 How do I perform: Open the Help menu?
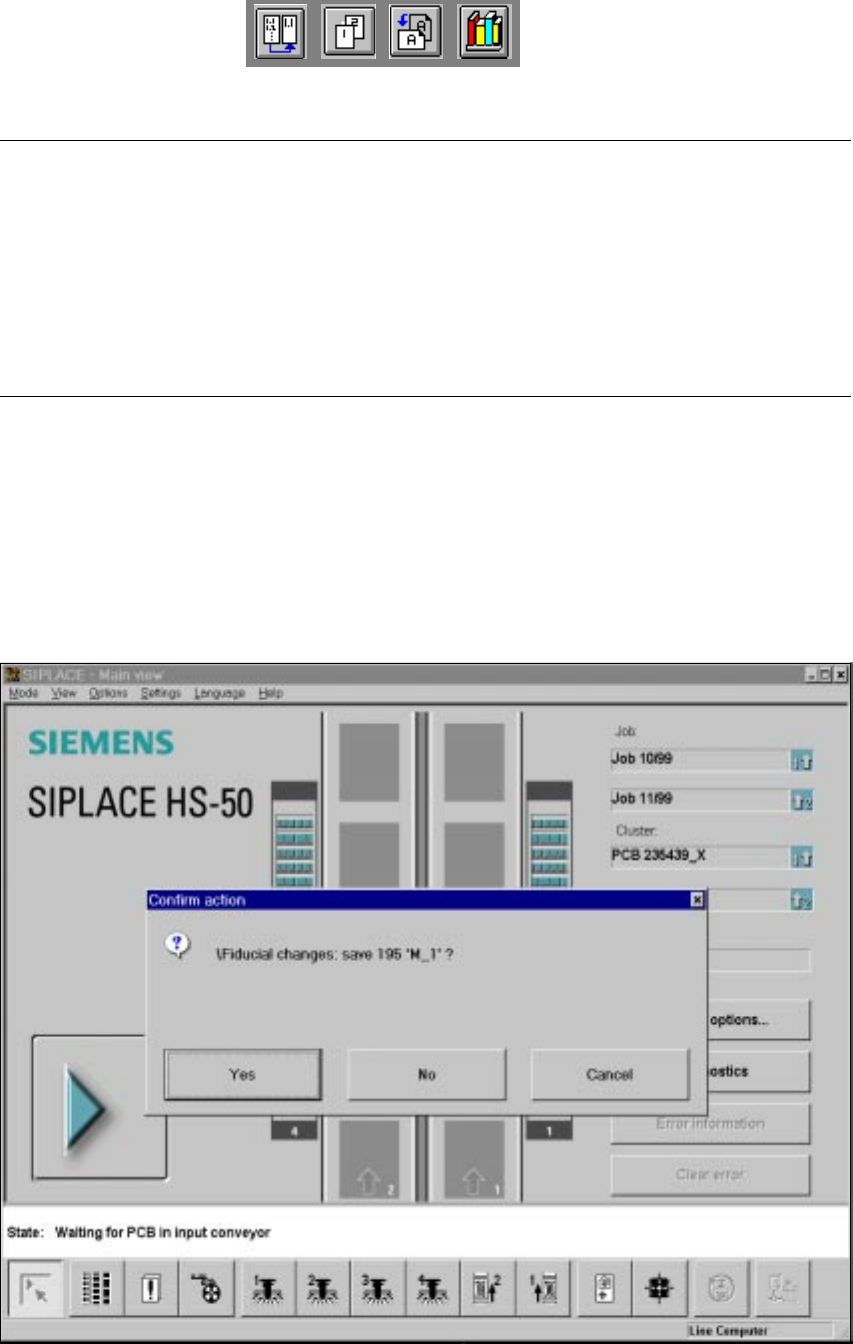coord(270,693)
